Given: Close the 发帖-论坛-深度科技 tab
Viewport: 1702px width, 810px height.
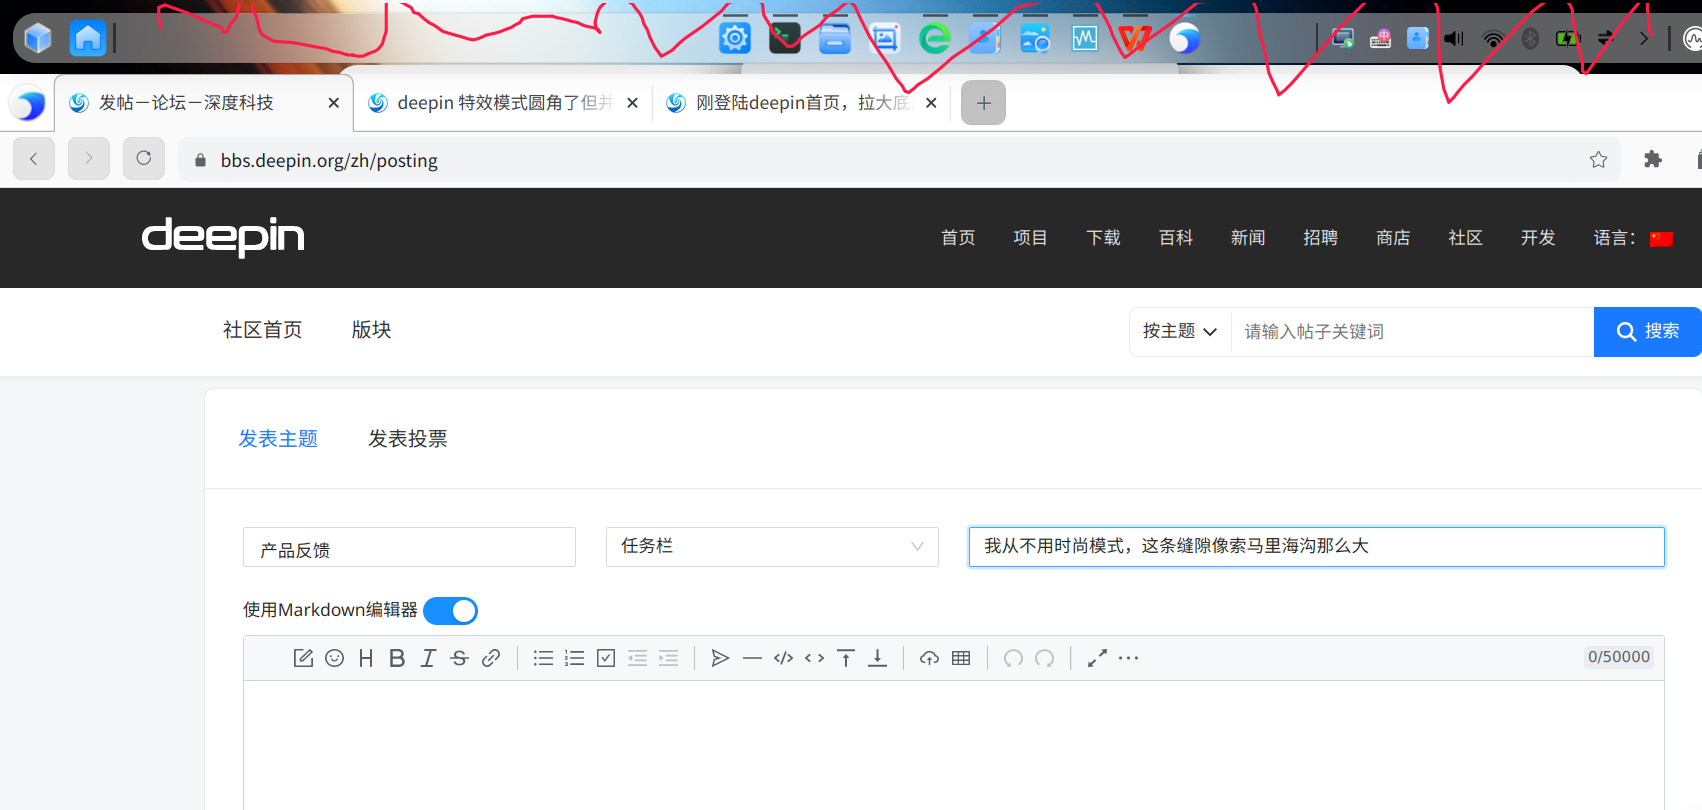Looking at the screenshot, I should tap(333, 103).
